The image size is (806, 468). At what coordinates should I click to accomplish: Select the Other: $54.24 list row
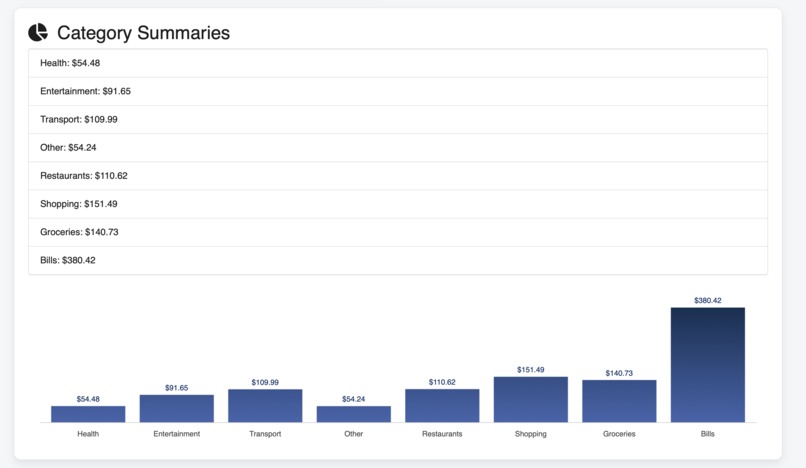point(398,148)
